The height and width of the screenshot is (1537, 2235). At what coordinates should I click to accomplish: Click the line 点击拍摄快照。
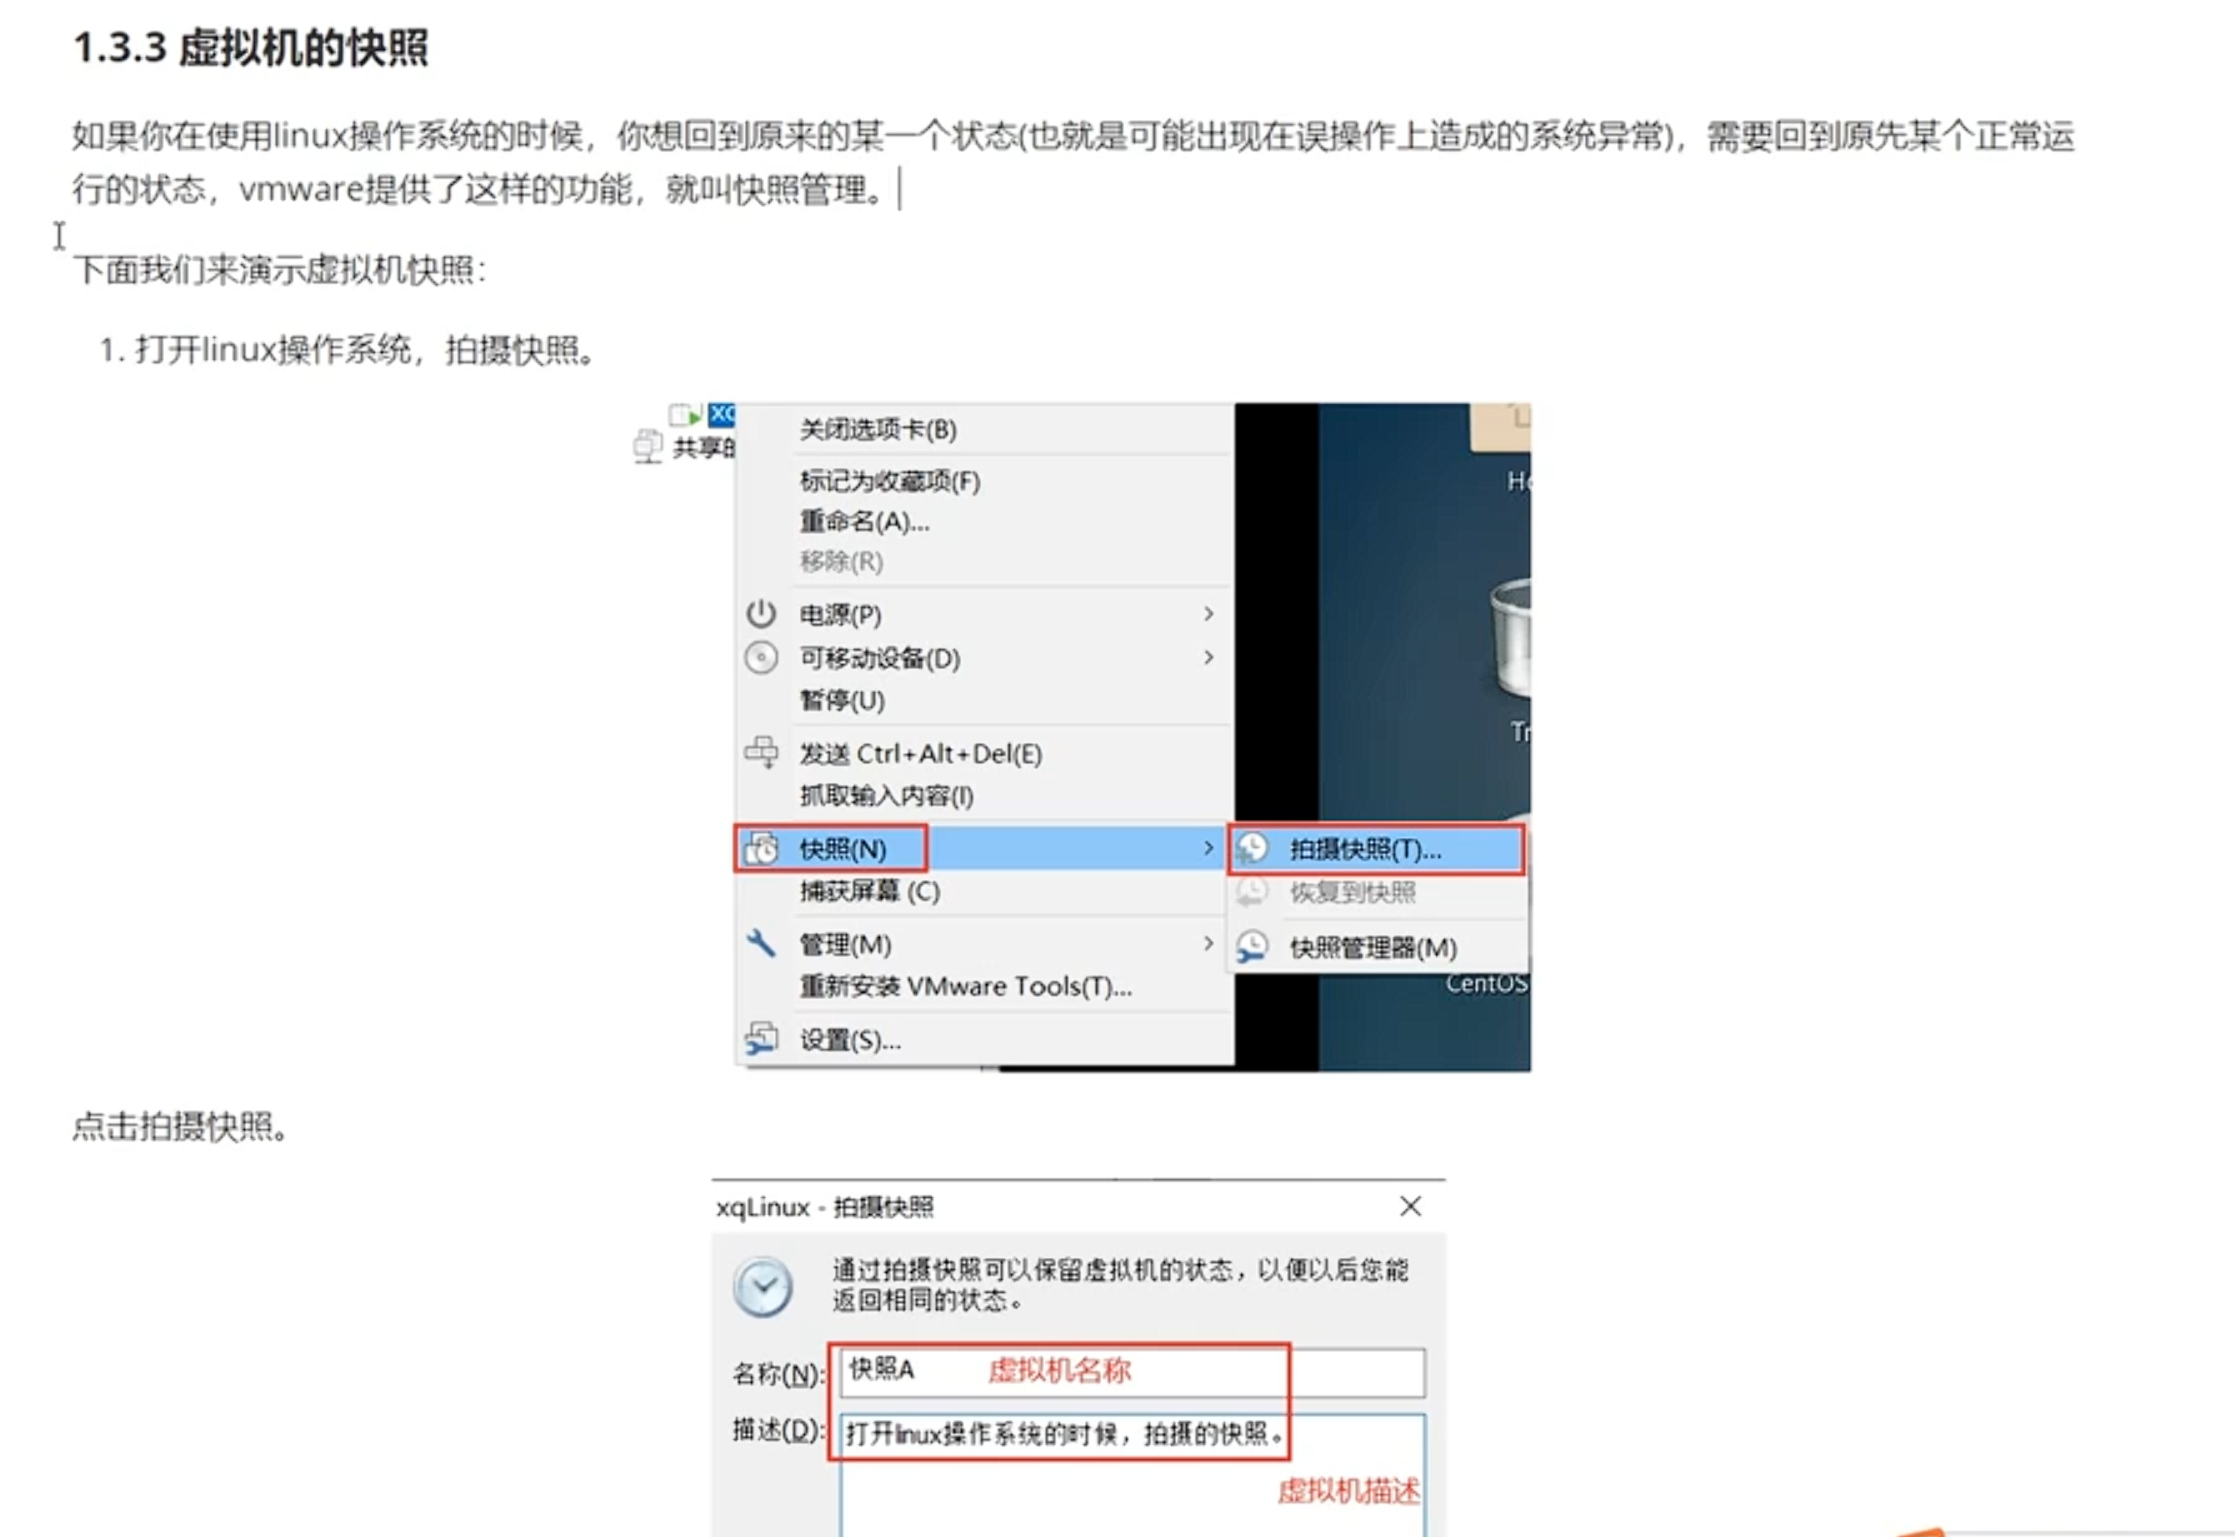[x=181, y=1126]
